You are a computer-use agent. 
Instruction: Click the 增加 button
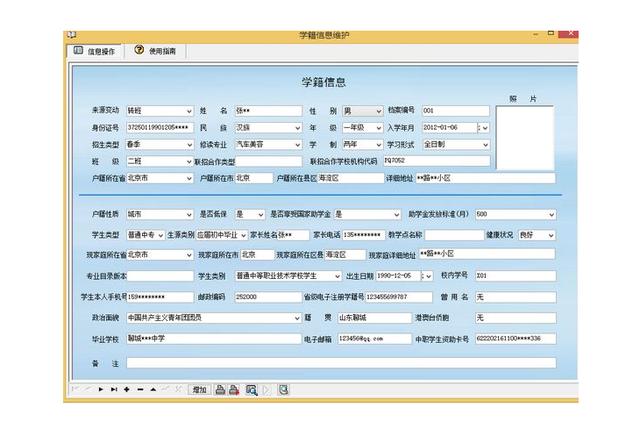[x=199, y=389]
